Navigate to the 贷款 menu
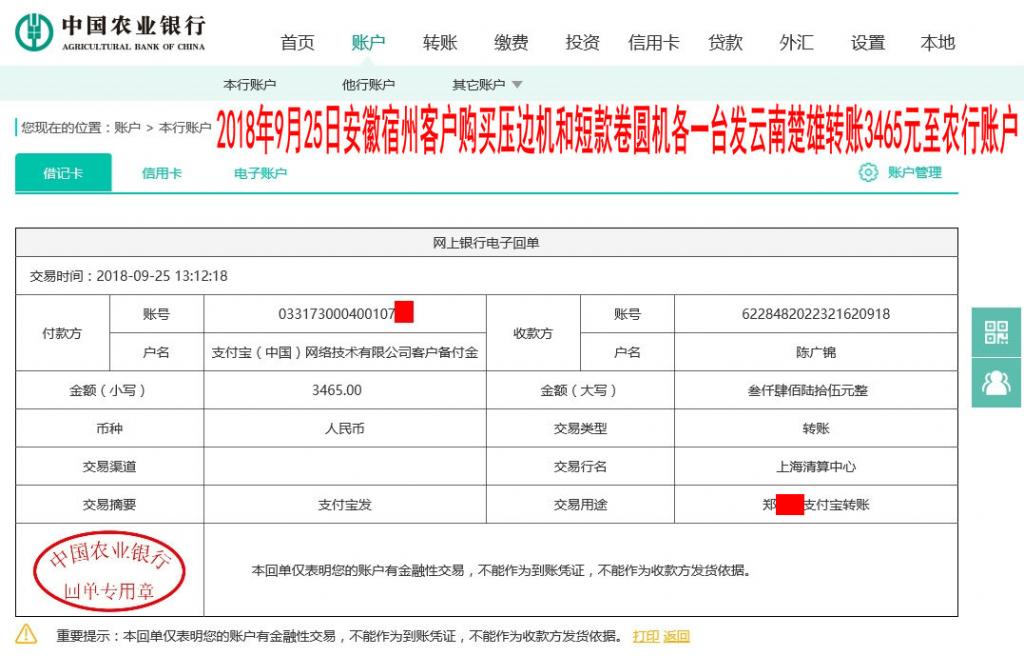The width and height of the screenshot is (1024, 656). pos(725,42)
